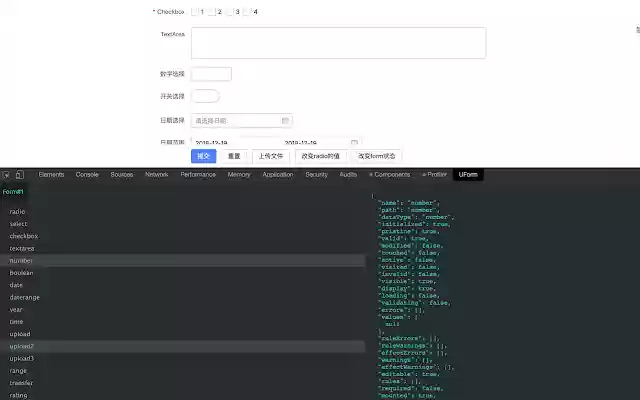Tick checkbox option 4
The width and height of the screenshot is (640, 400).
coord(247,12)
